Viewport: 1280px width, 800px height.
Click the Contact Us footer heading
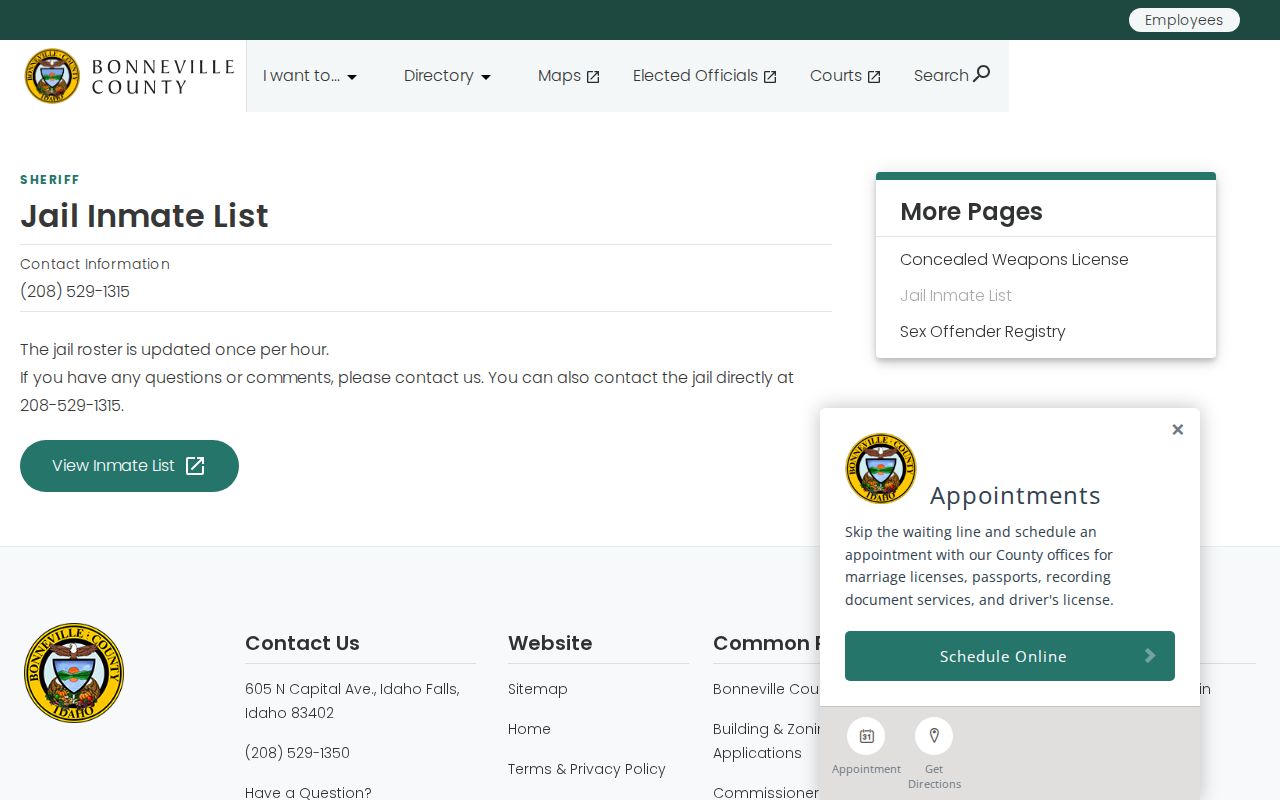coord(302,643)
